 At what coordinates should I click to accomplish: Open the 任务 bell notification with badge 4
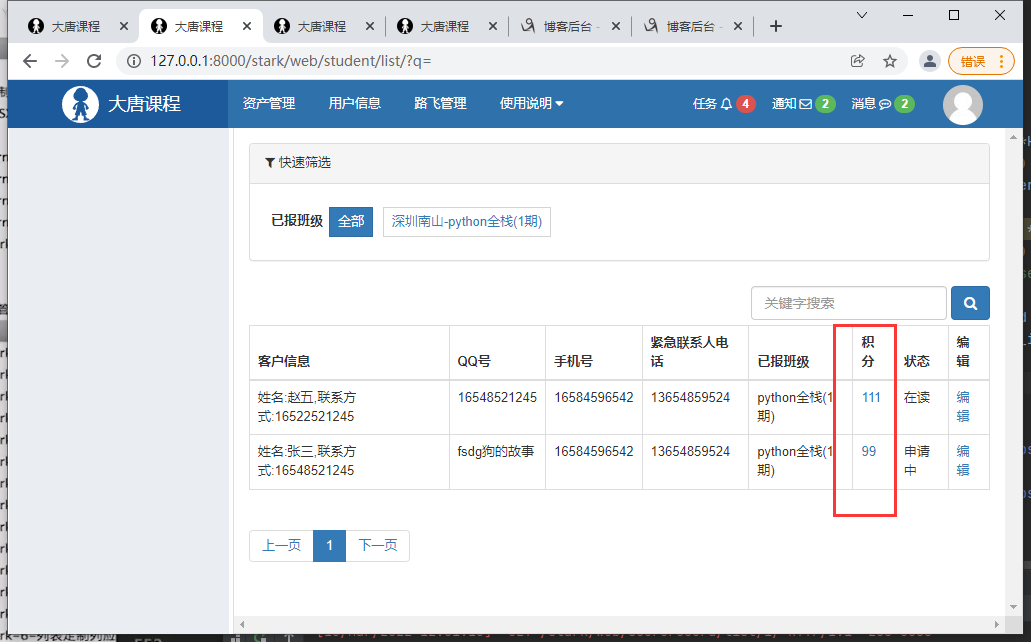[723, 104]
